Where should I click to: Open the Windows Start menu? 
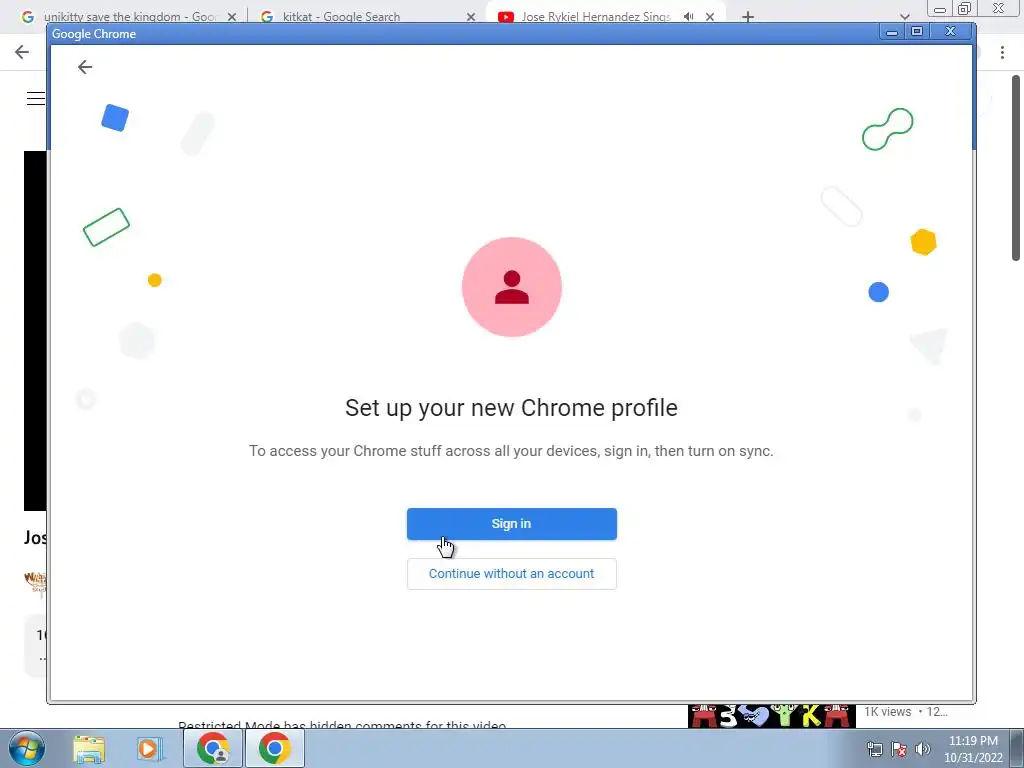click(x=26, y=748)
